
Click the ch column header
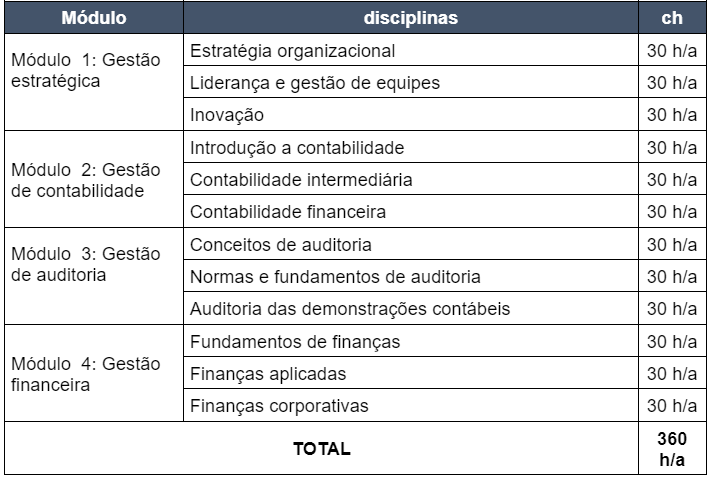[672, 19]
